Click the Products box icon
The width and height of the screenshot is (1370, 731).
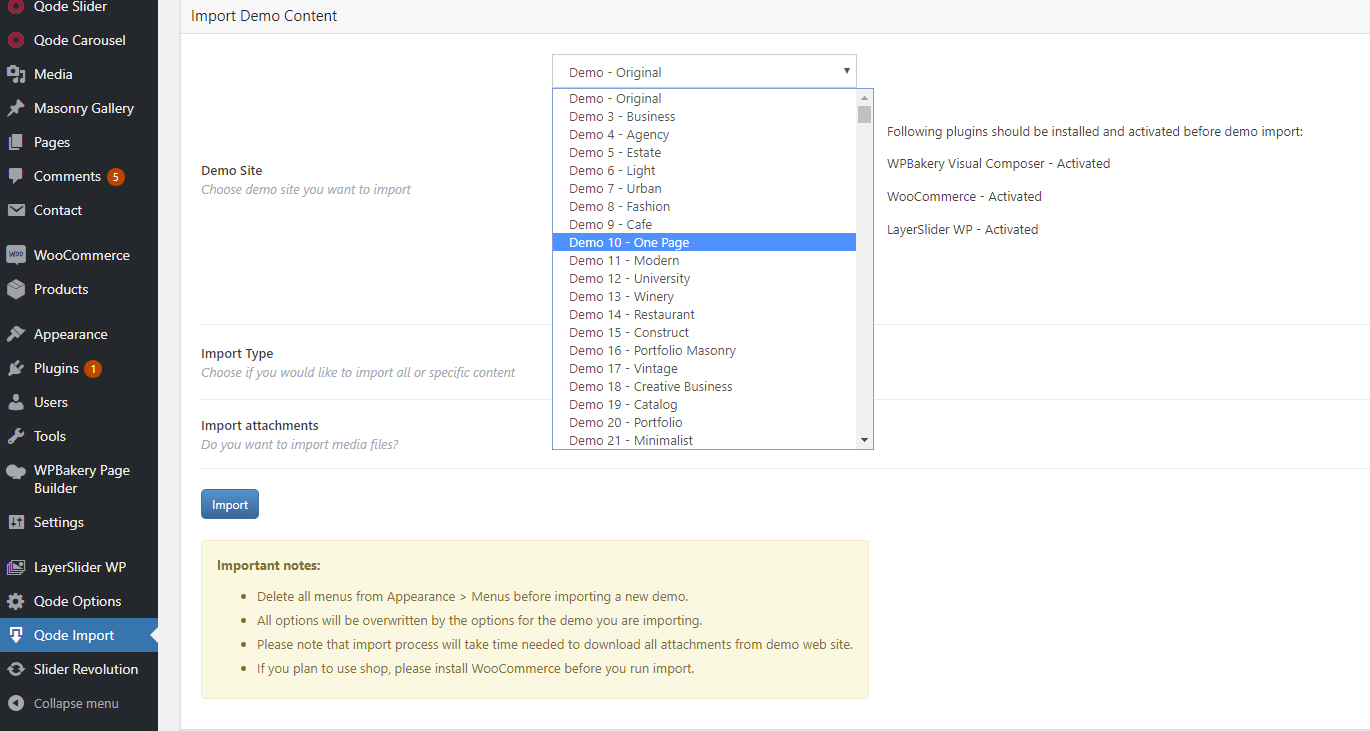(x=16, y=289)
